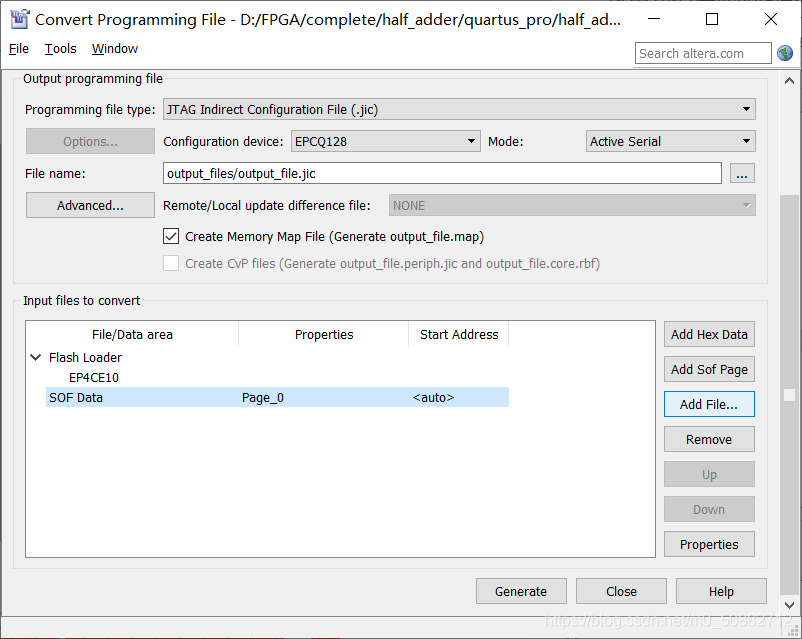The width and height of the screenshot is (802, 639).
Task: Select the EP4CE10 device entry
Action: click(x=94, y=378)
